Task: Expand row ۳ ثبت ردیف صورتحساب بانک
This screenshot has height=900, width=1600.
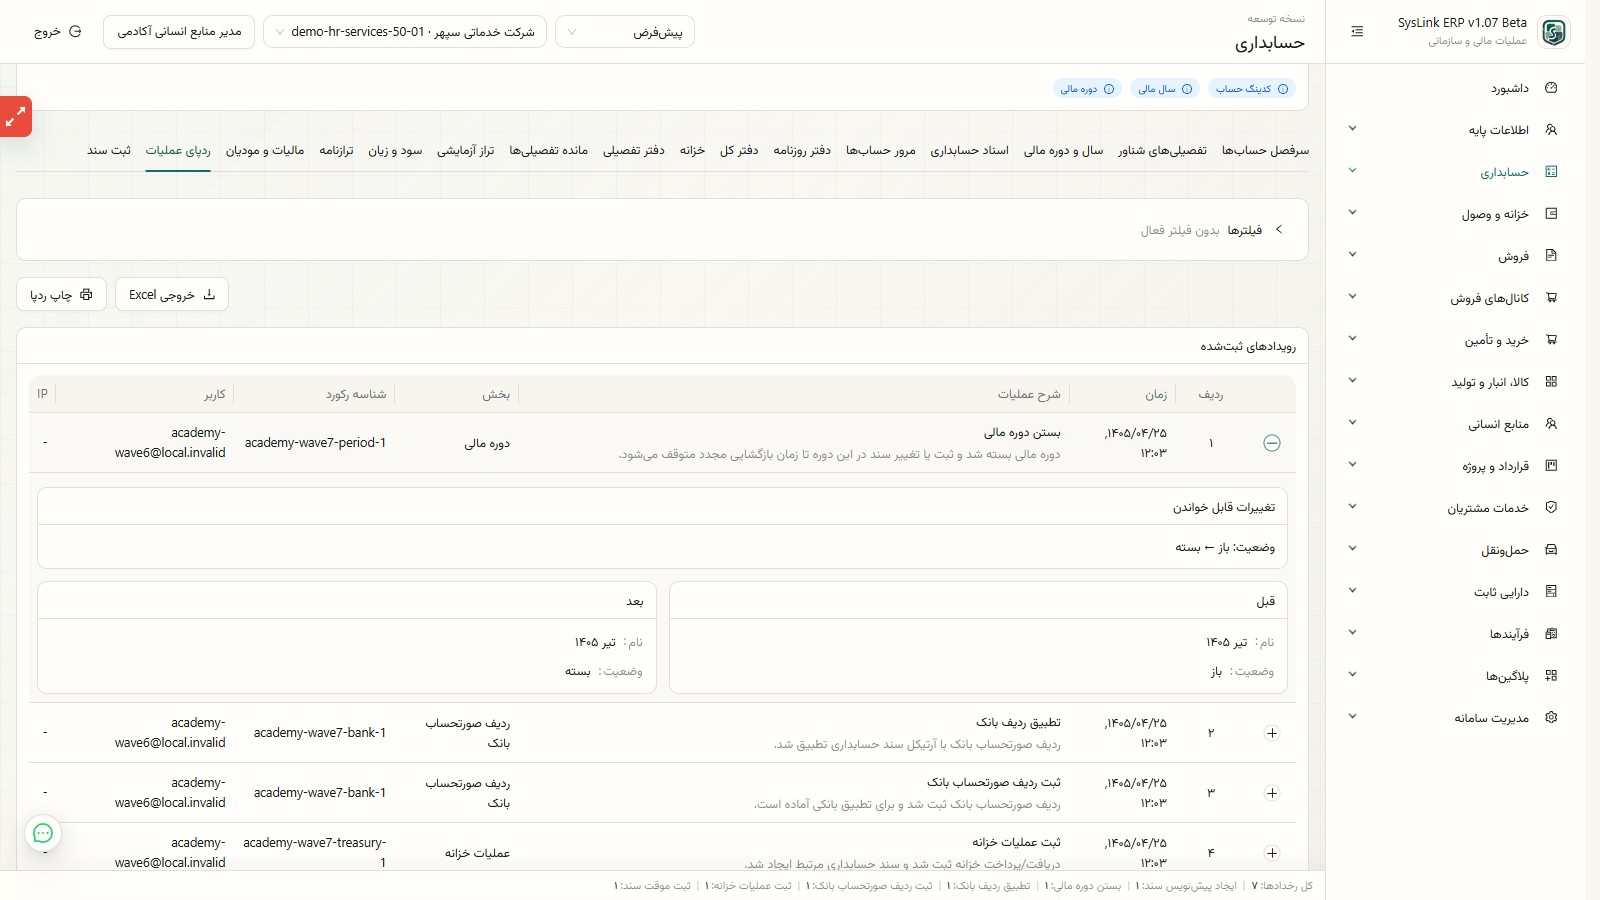Action: coord(1272,793)
